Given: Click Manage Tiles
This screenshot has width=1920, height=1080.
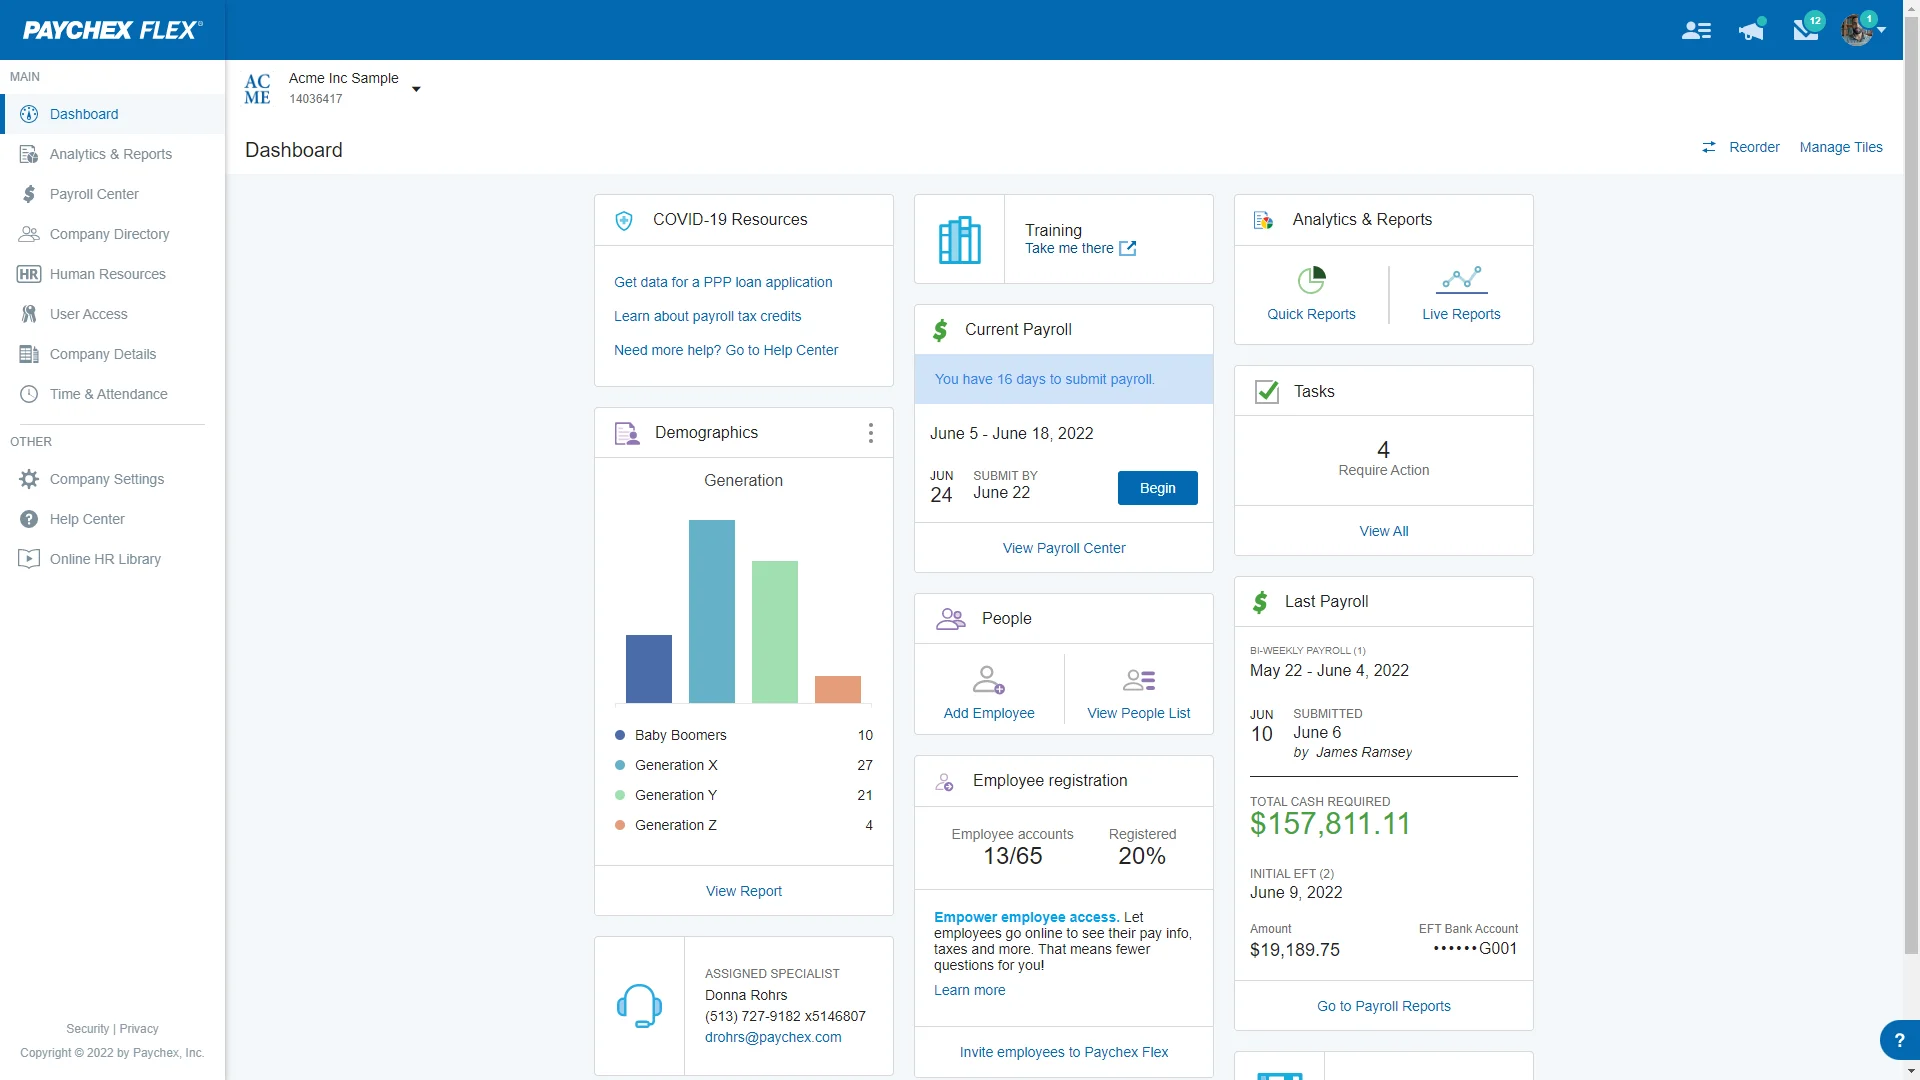Looking at the screenshot, I should pos(1841,147).
